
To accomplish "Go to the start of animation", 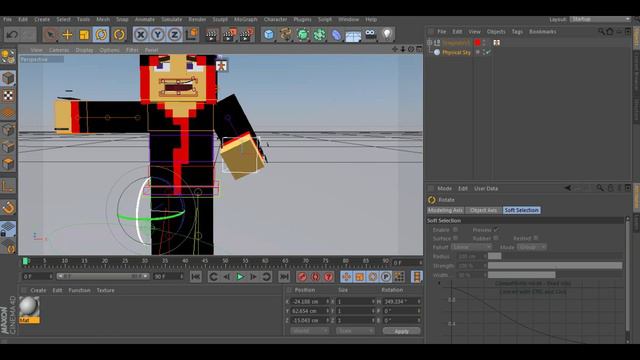I will coord(196,277).
